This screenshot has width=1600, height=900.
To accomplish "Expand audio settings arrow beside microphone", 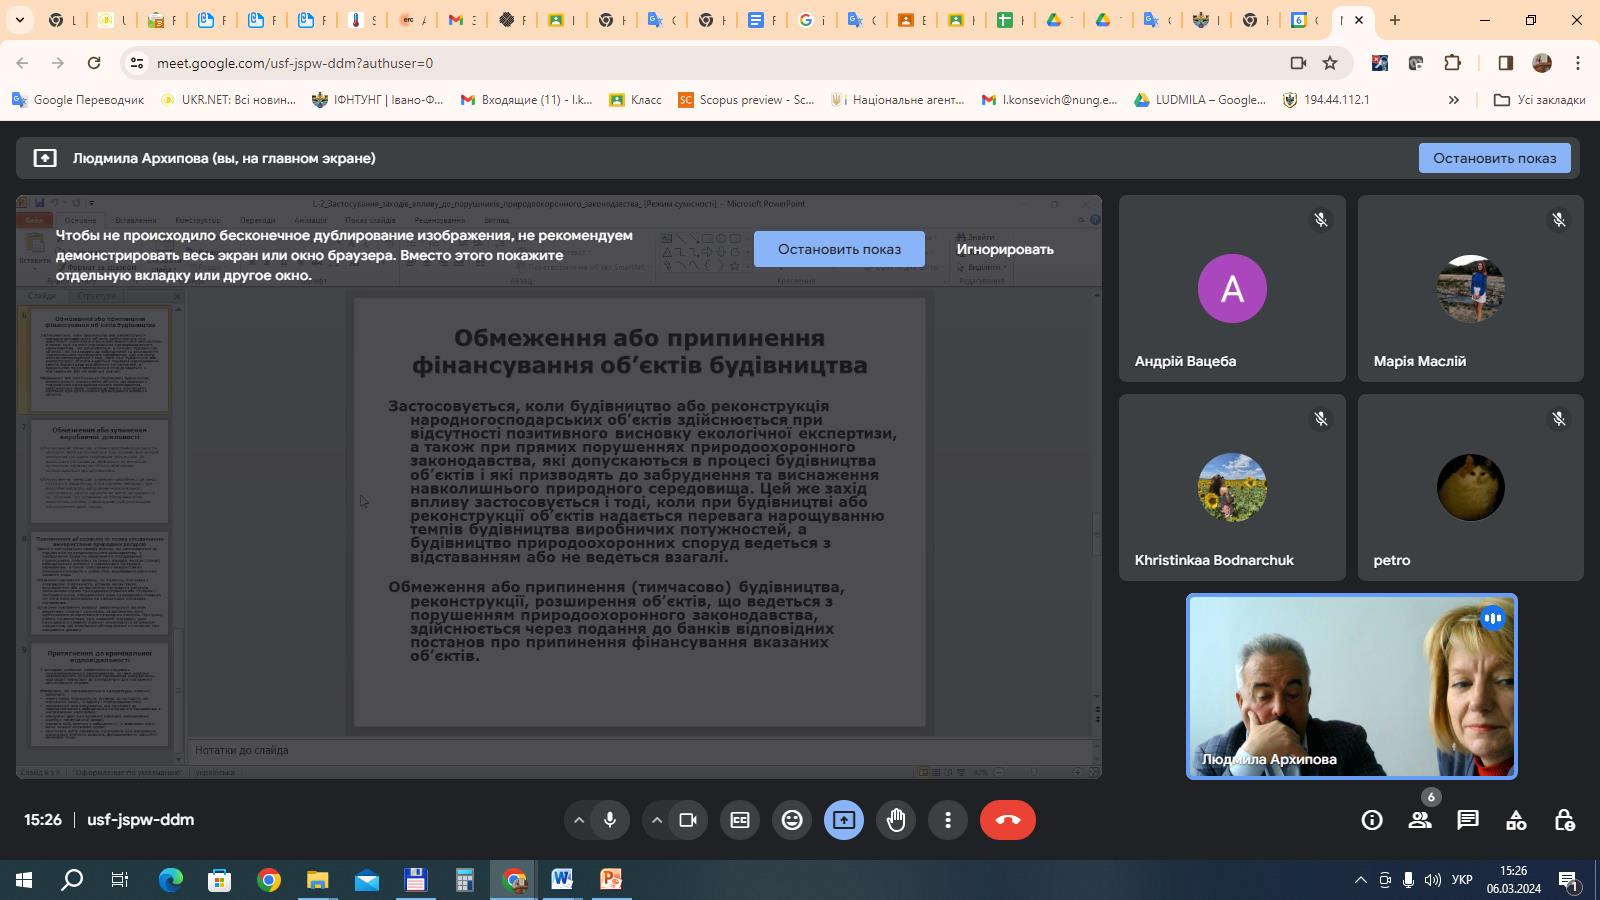I will coord(578,820).
